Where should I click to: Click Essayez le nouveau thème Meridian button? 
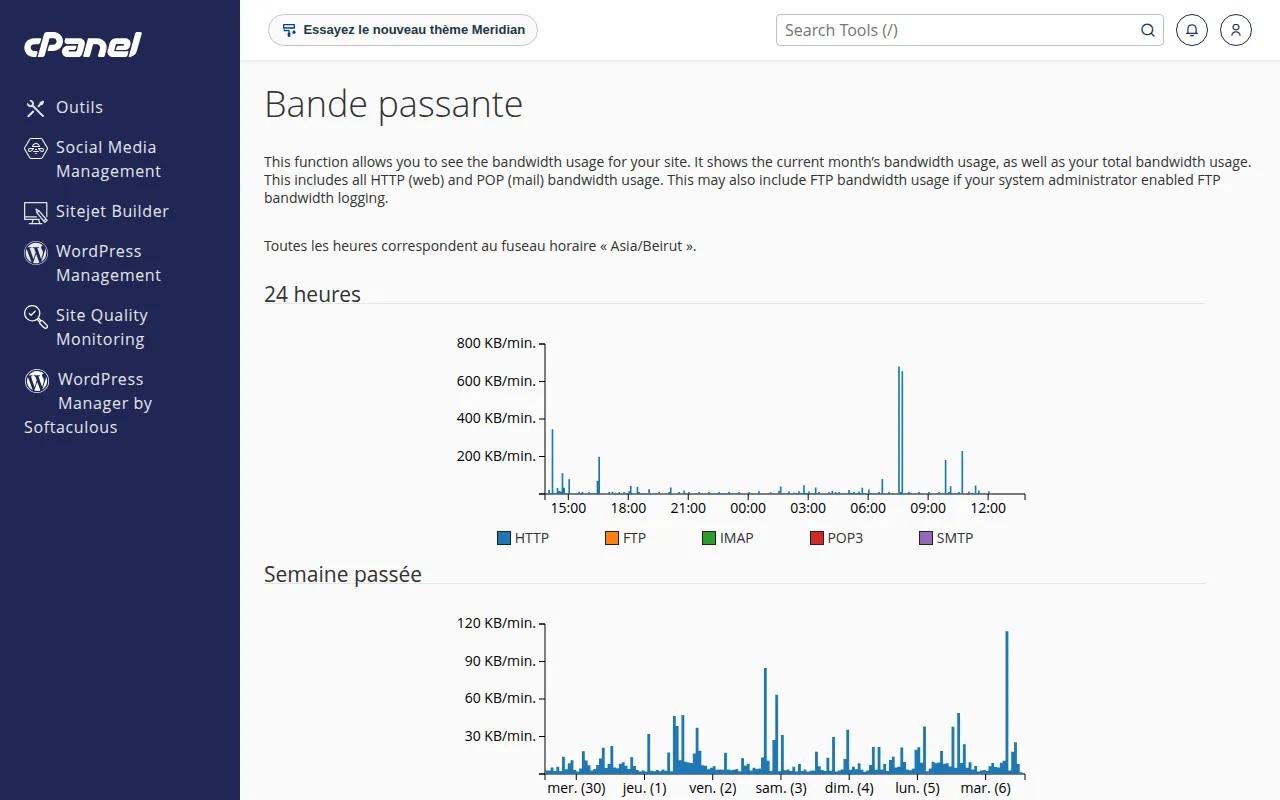[403, 30]
